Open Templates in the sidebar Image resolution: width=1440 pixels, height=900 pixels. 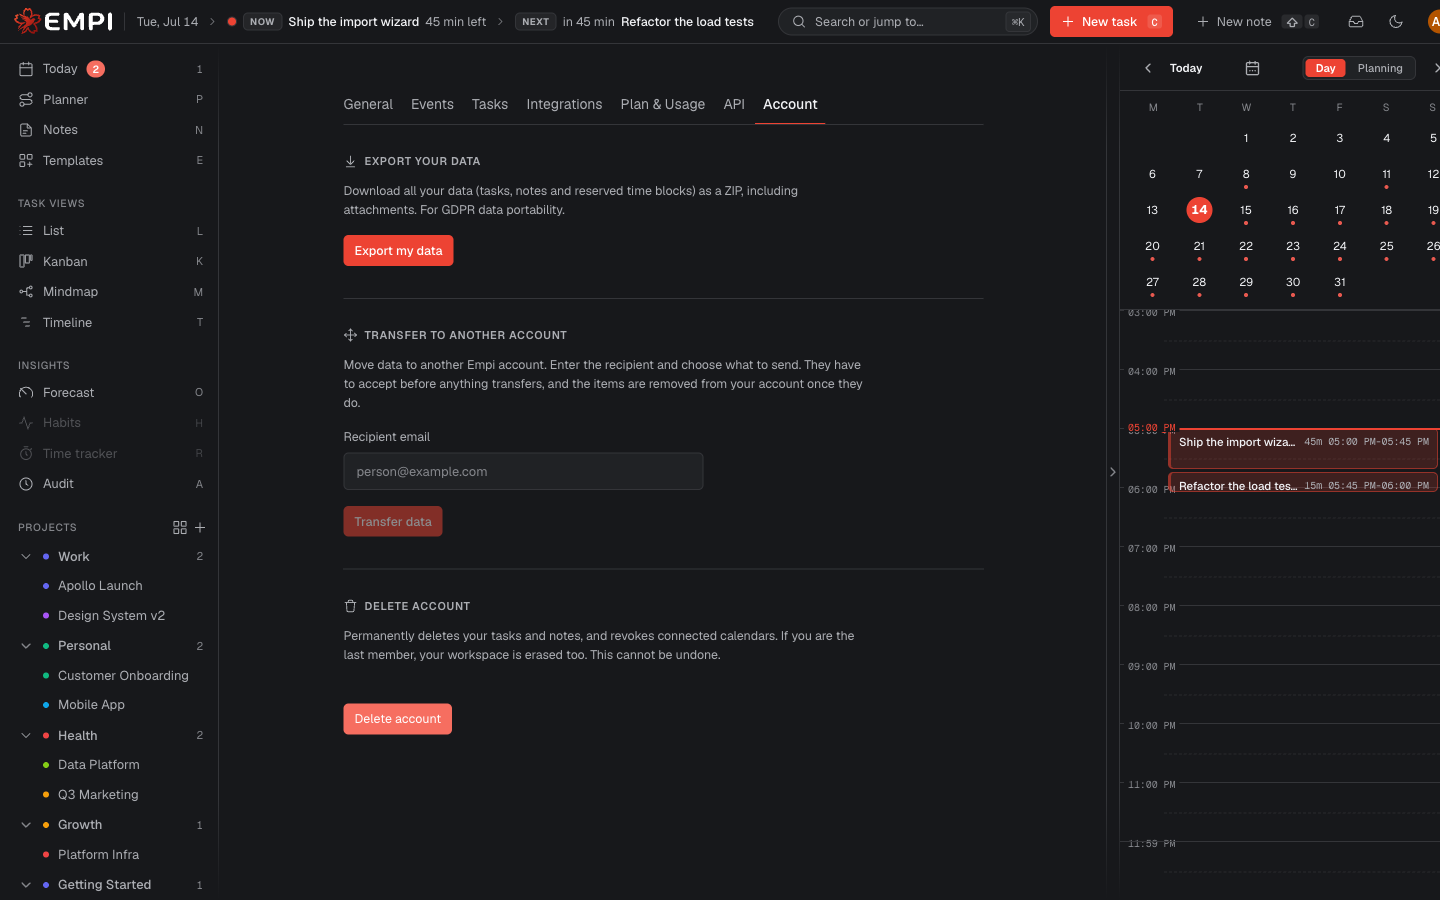[x=110, y=160]
